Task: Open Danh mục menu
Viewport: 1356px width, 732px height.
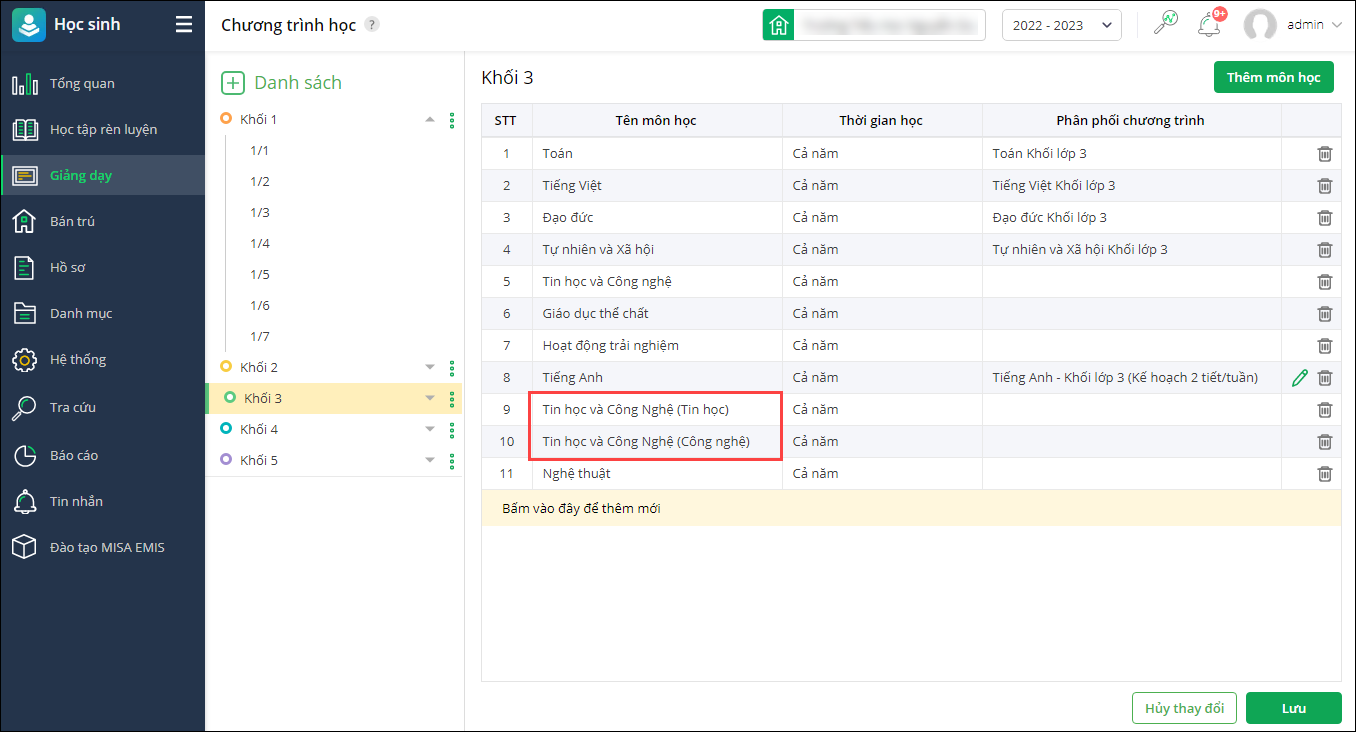Action: click(x=102, y=314)
